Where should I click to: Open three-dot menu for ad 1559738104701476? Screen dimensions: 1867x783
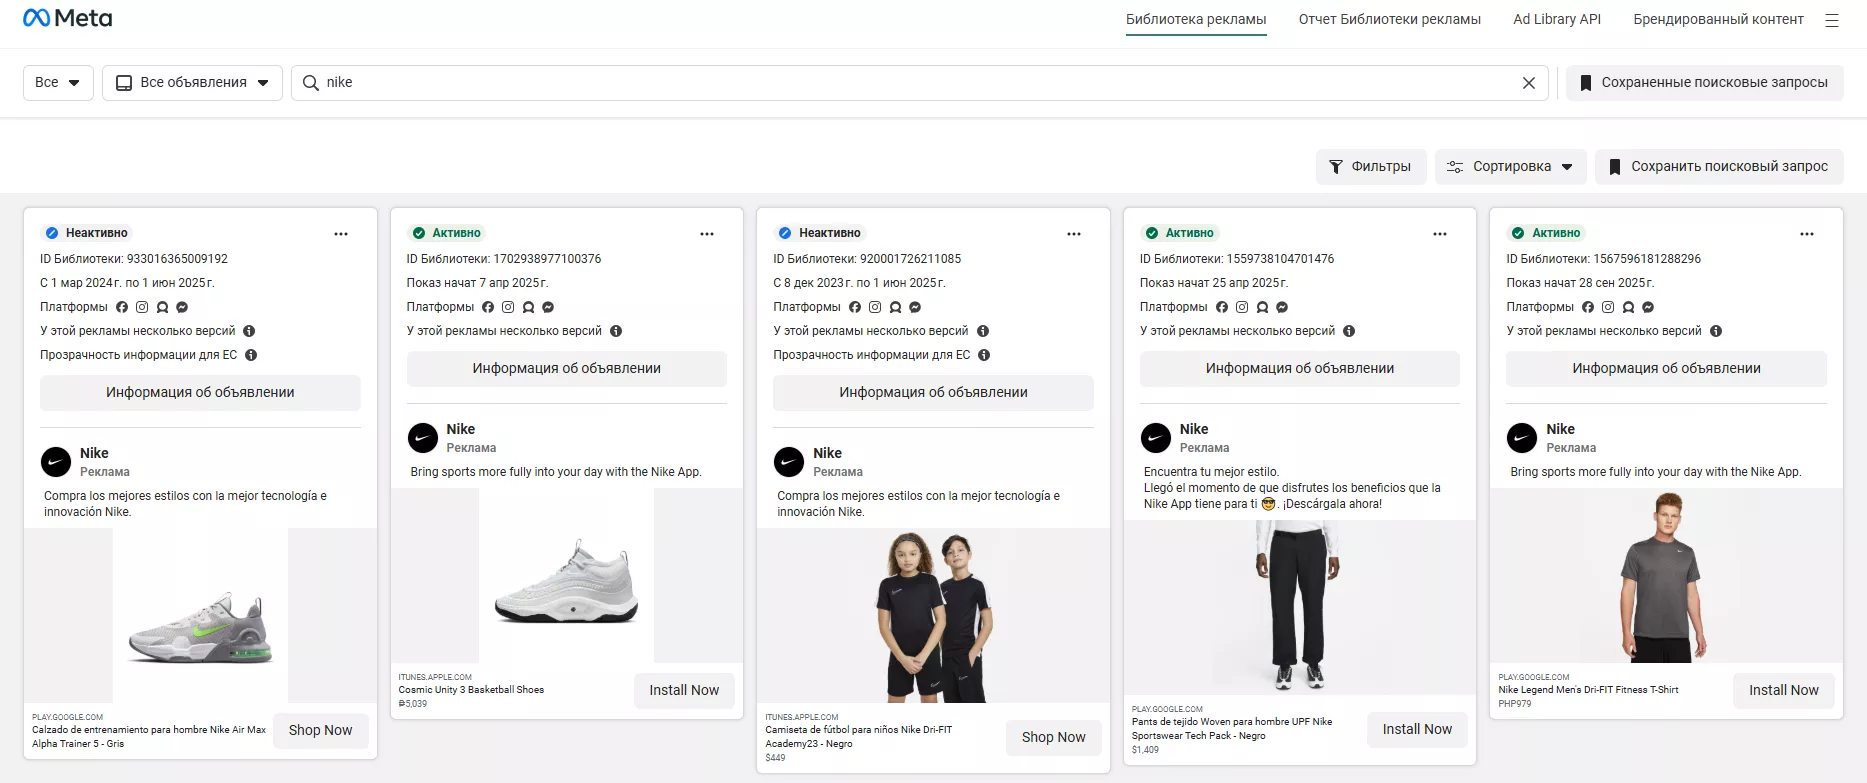(1440, 234)
